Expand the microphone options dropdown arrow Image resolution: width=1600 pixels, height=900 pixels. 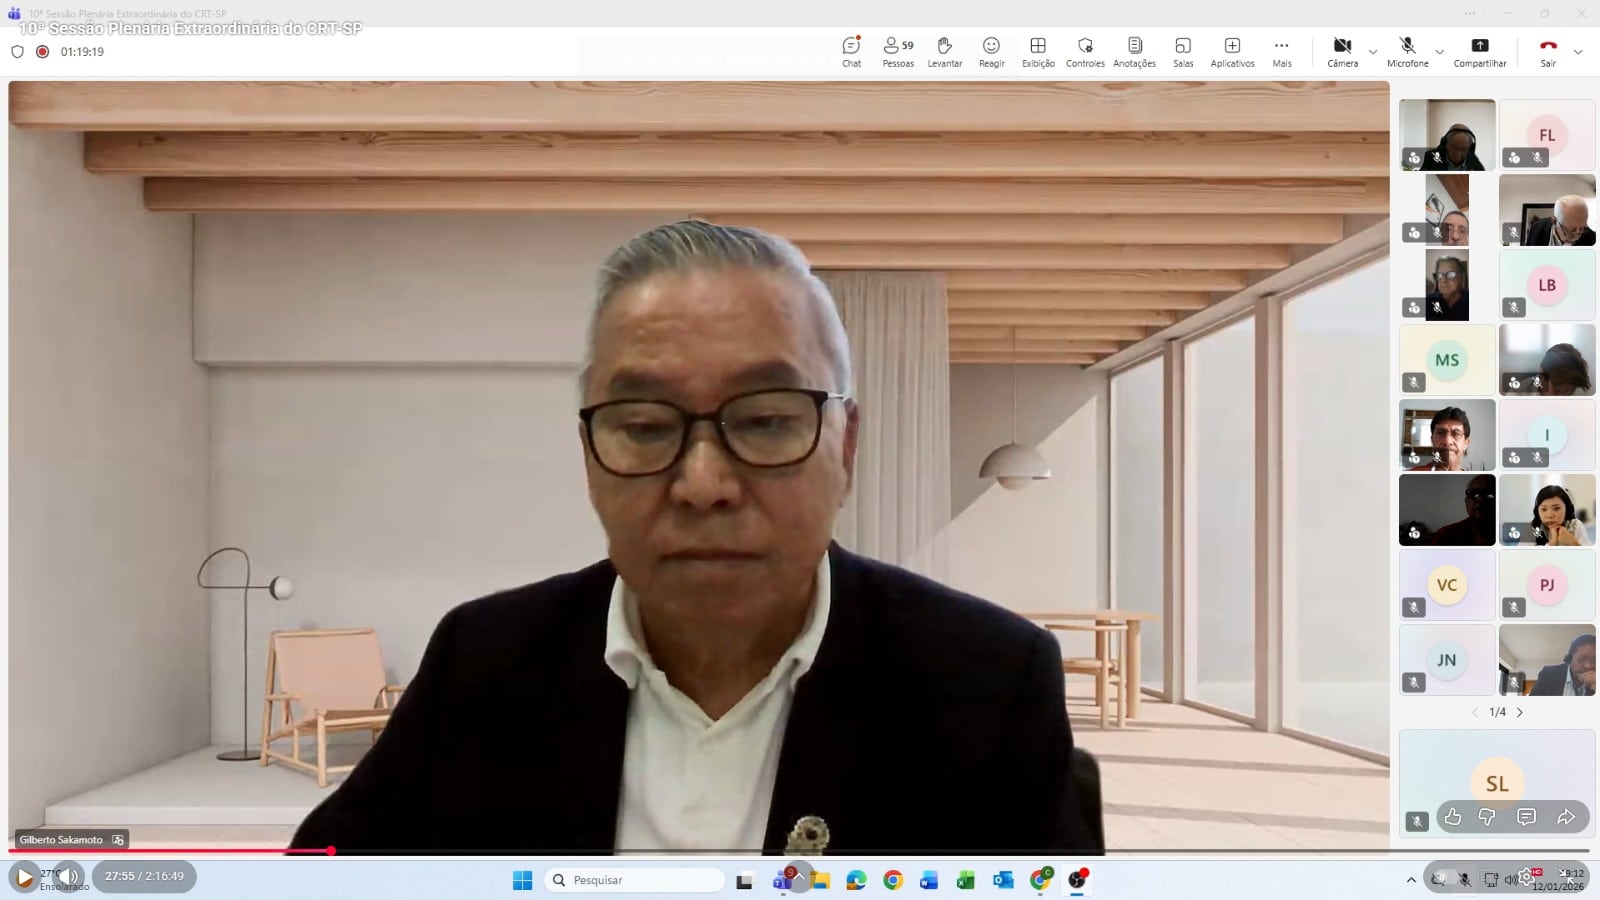click(x=1439, y=52)
